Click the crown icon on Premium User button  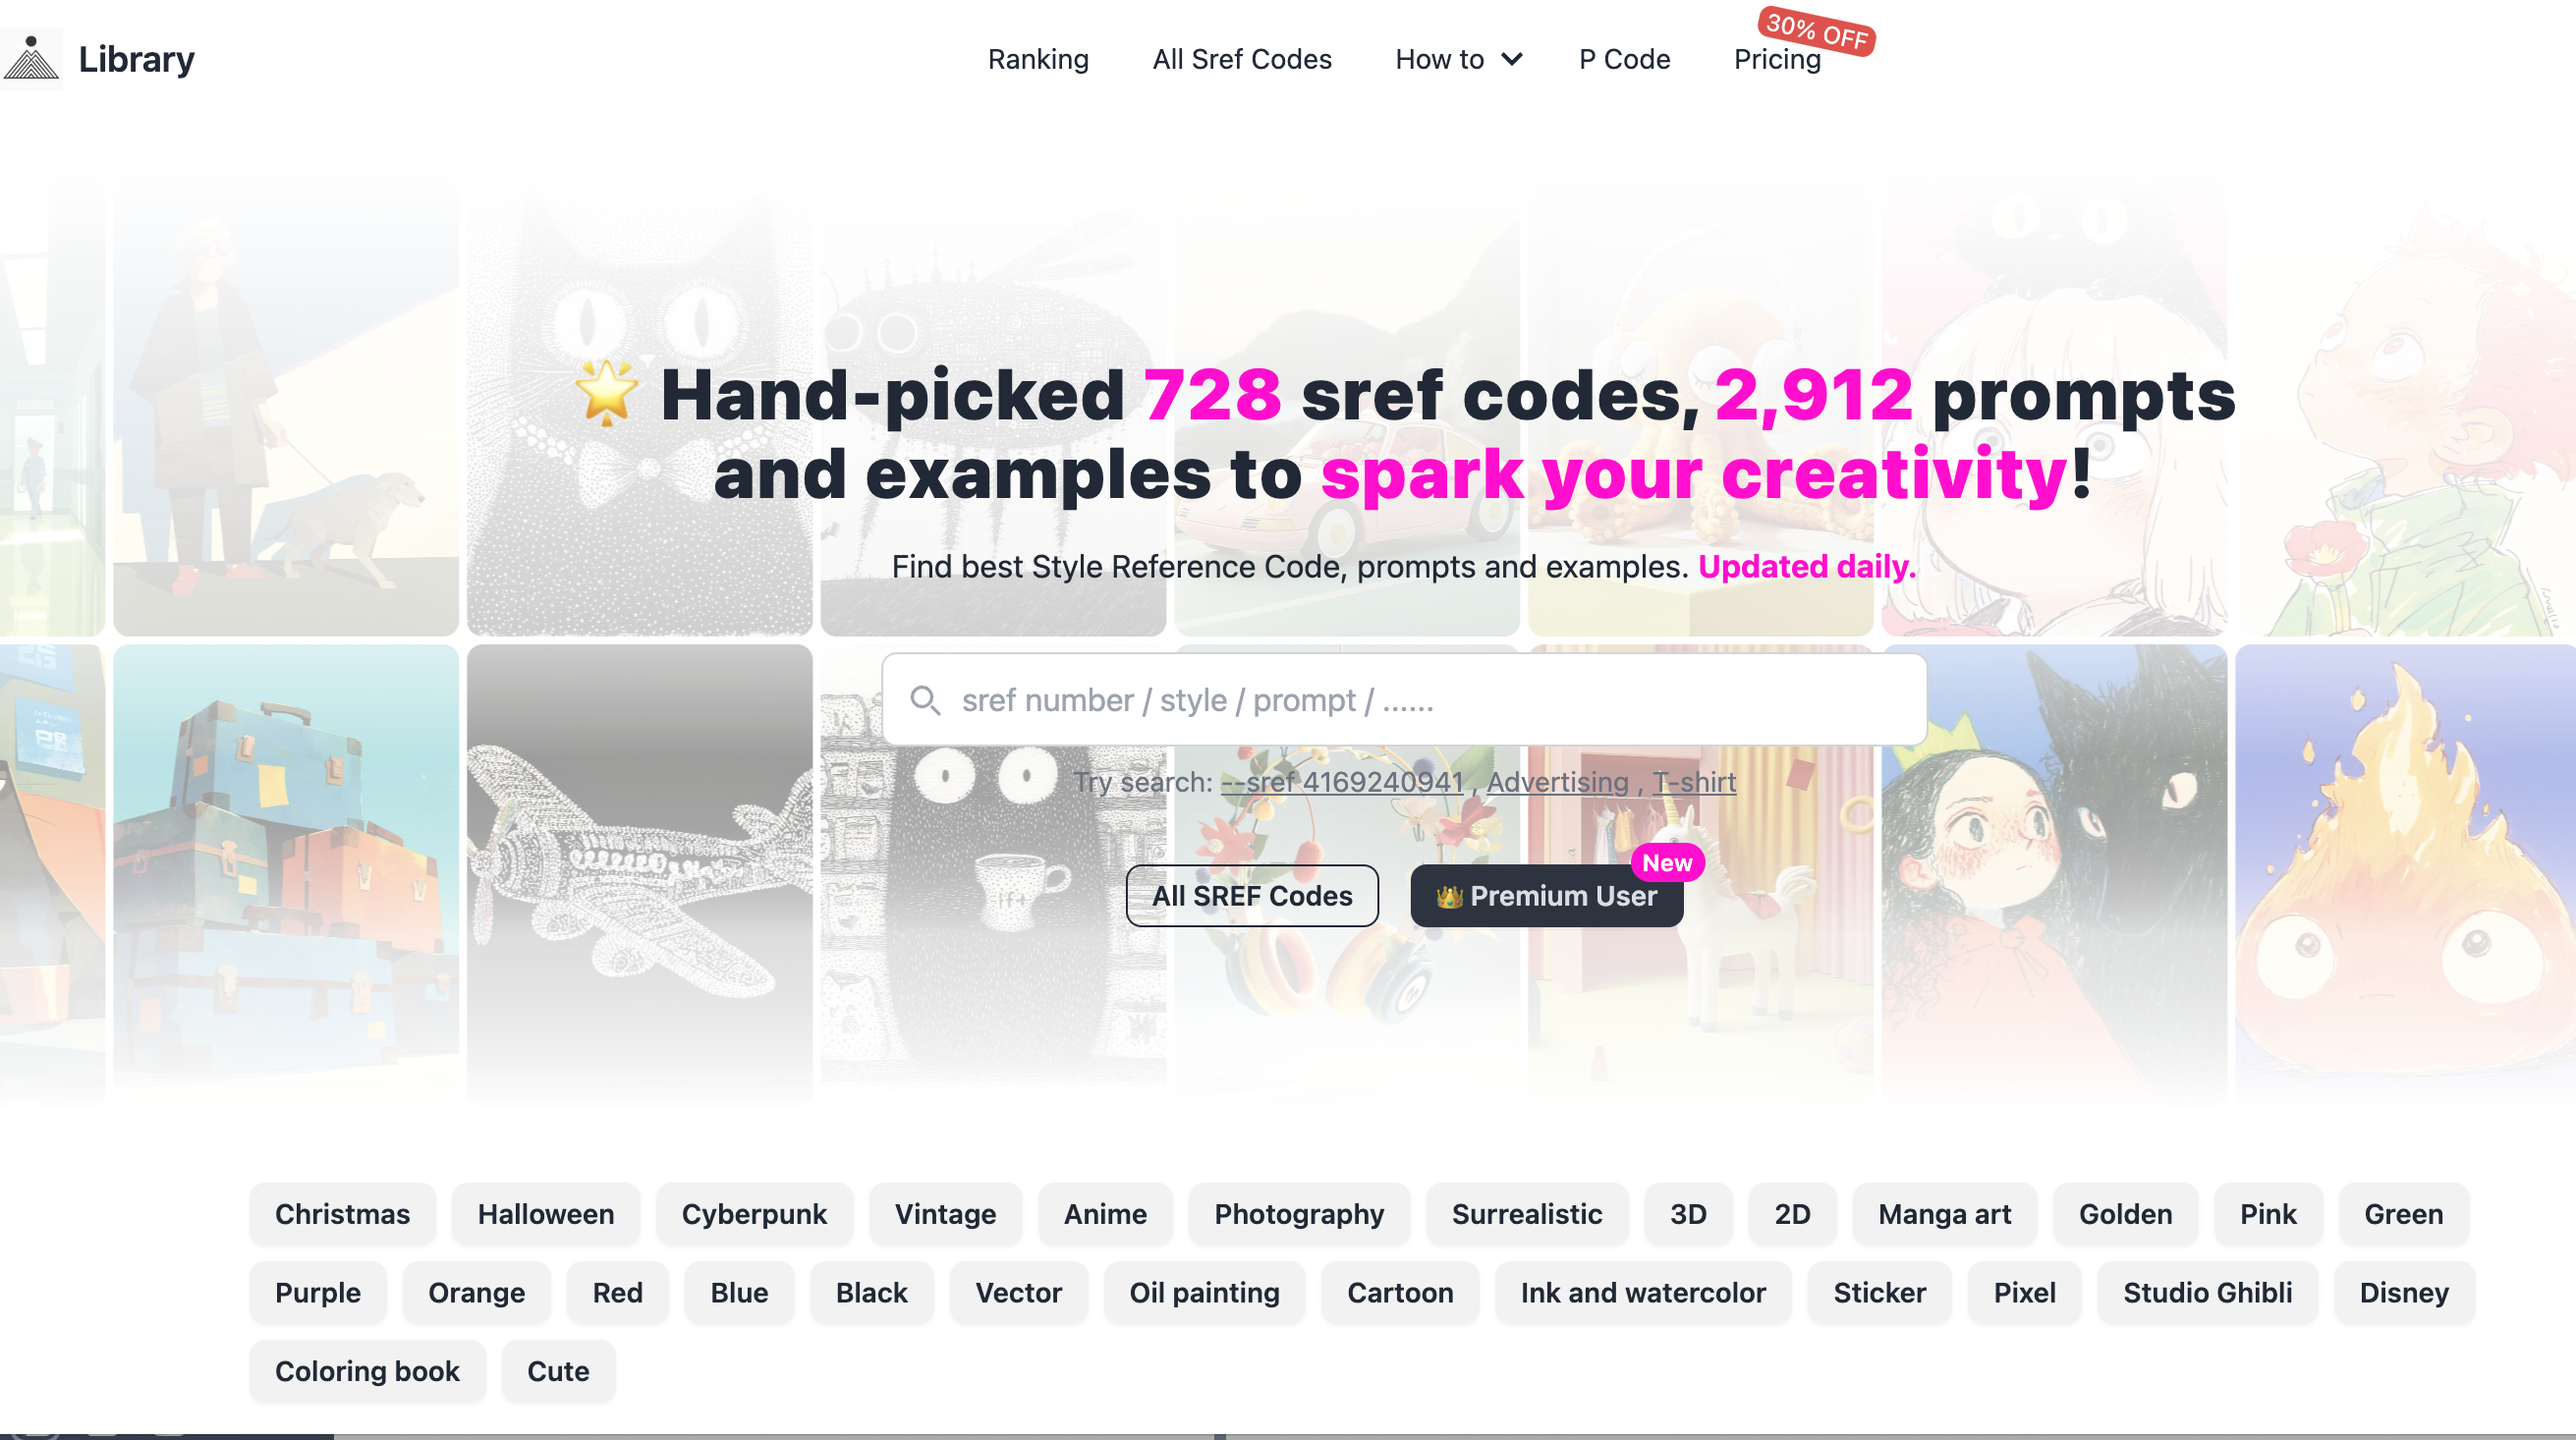tap(1449, 895)
